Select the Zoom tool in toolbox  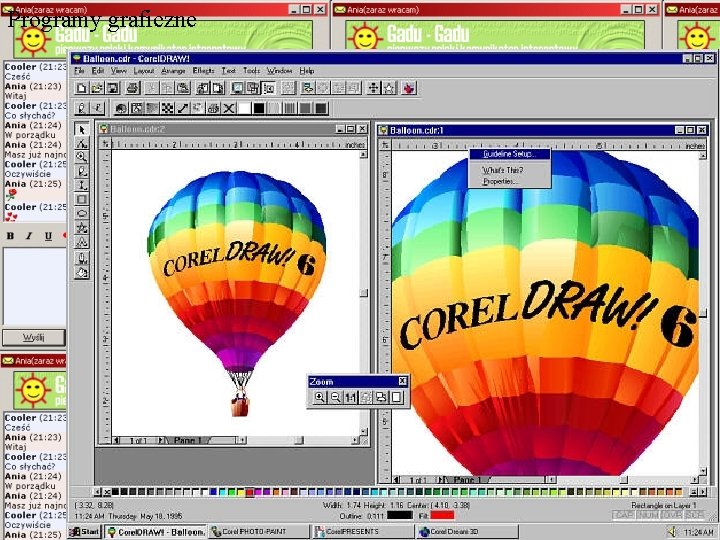82,157
